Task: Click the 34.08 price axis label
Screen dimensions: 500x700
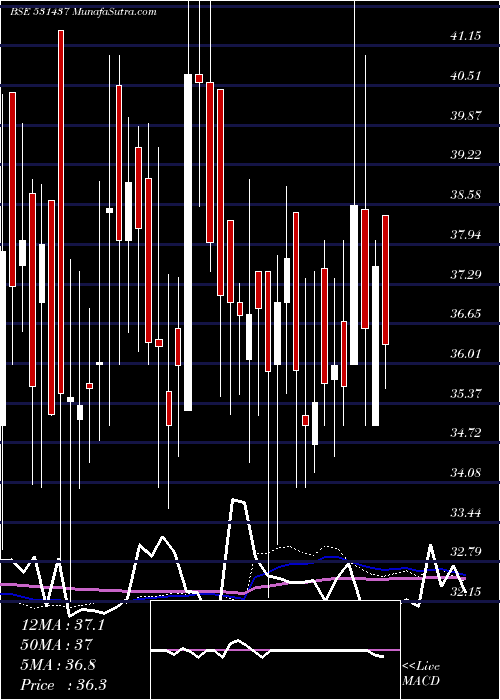Action: 466,472
